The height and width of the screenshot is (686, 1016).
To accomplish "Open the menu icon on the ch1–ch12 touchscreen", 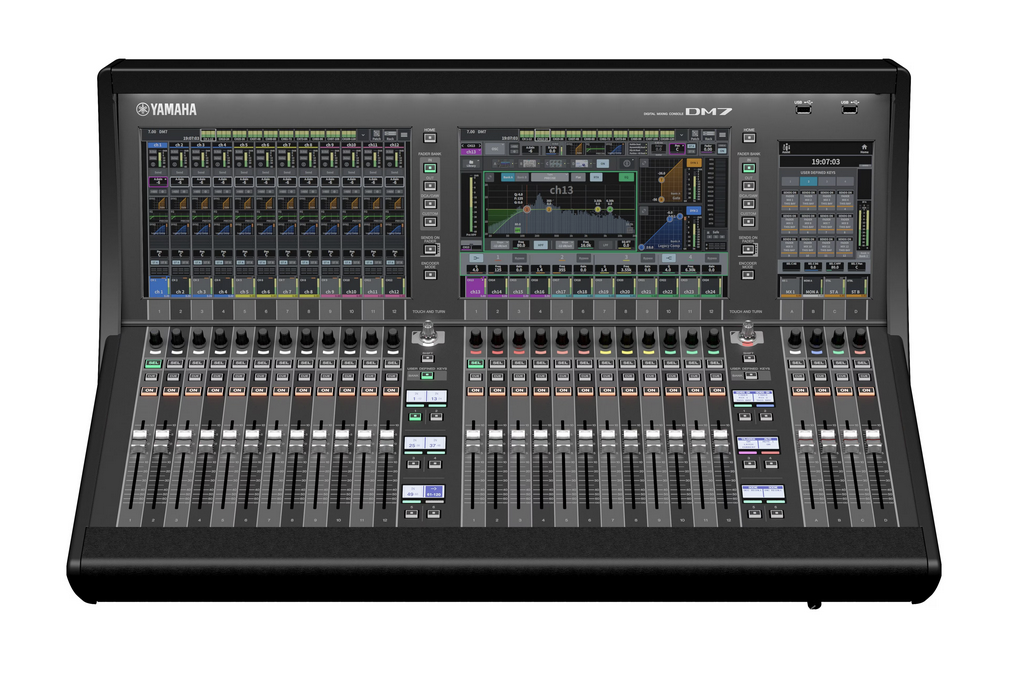I will [x=404, y=135].
